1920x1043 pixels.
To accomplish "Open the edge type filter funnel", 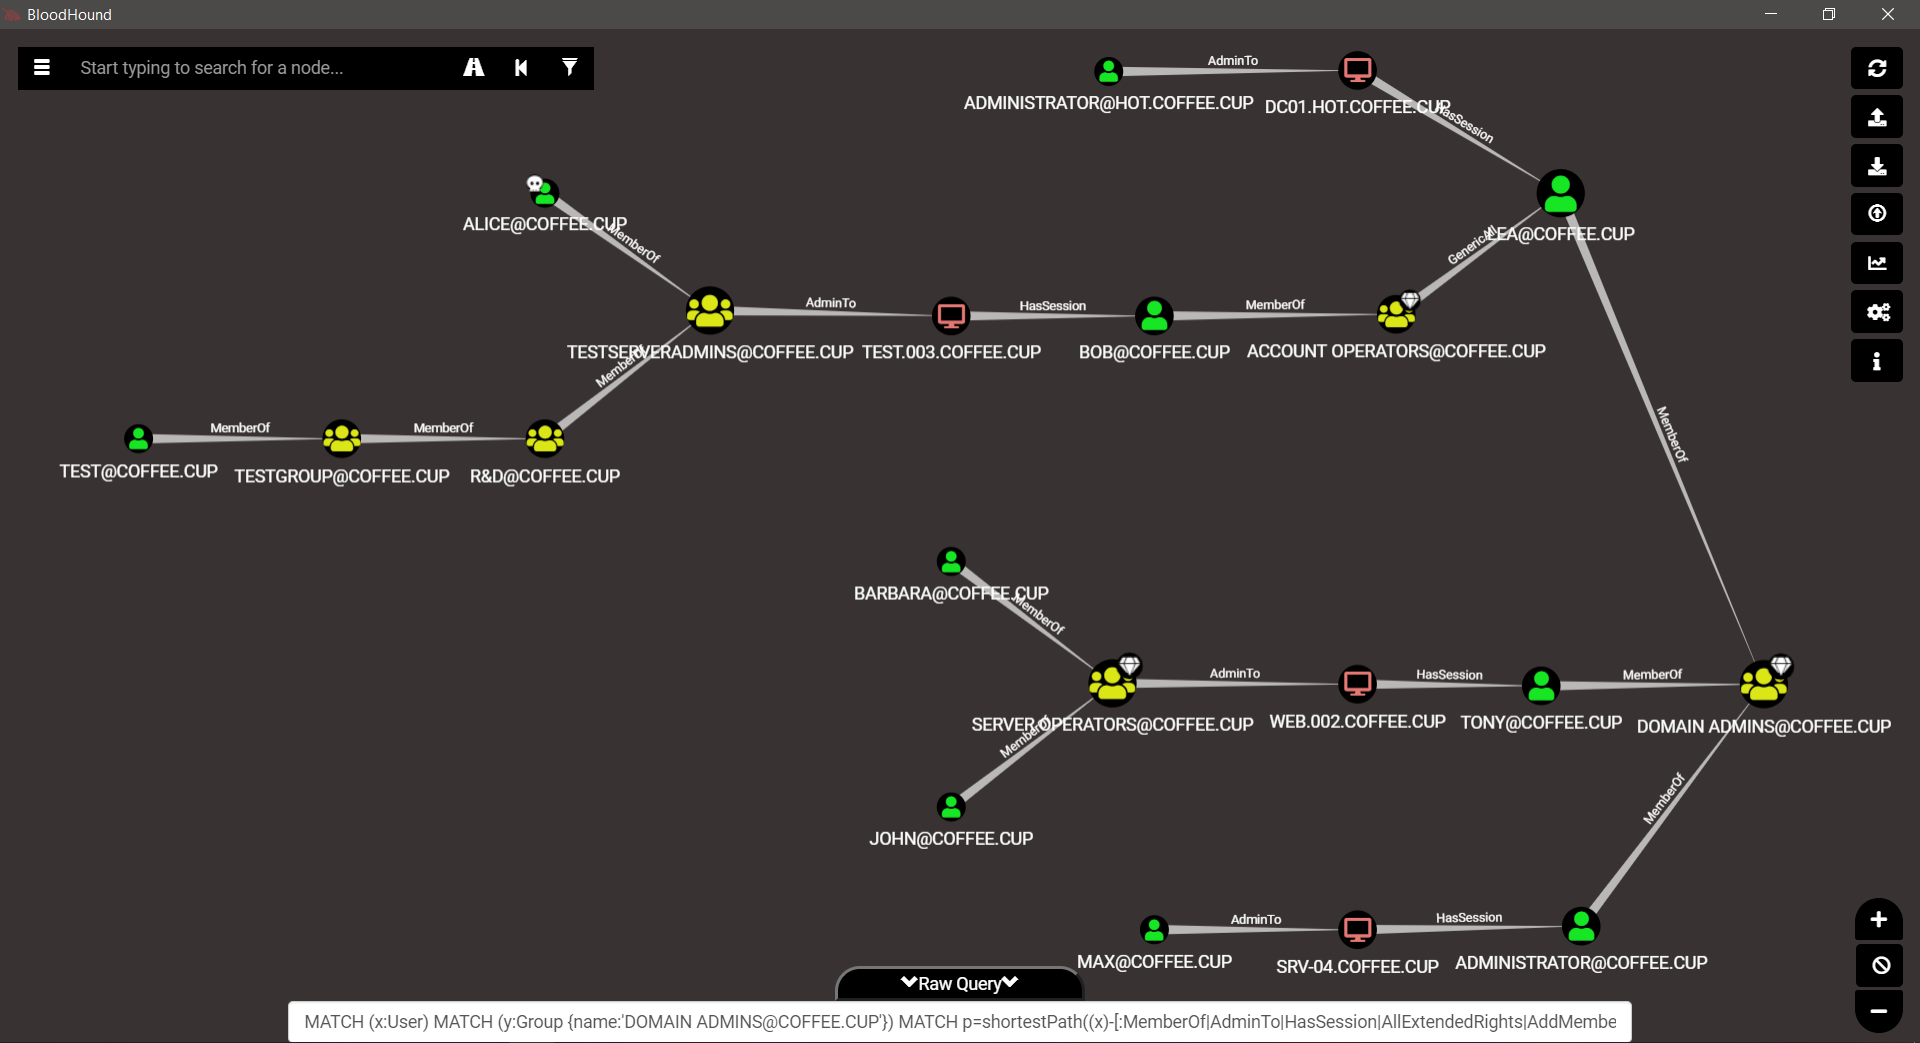I will pos(569,67).
